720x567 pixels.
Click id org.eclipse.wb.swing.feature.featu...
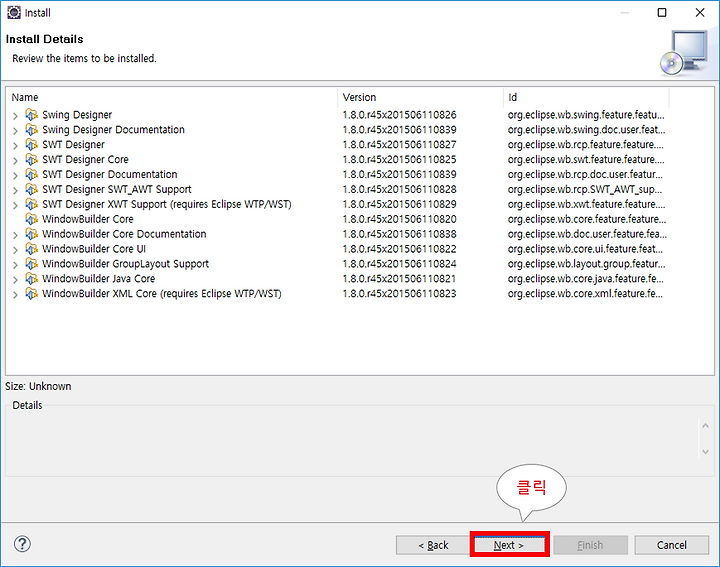[x=586, y=115]
